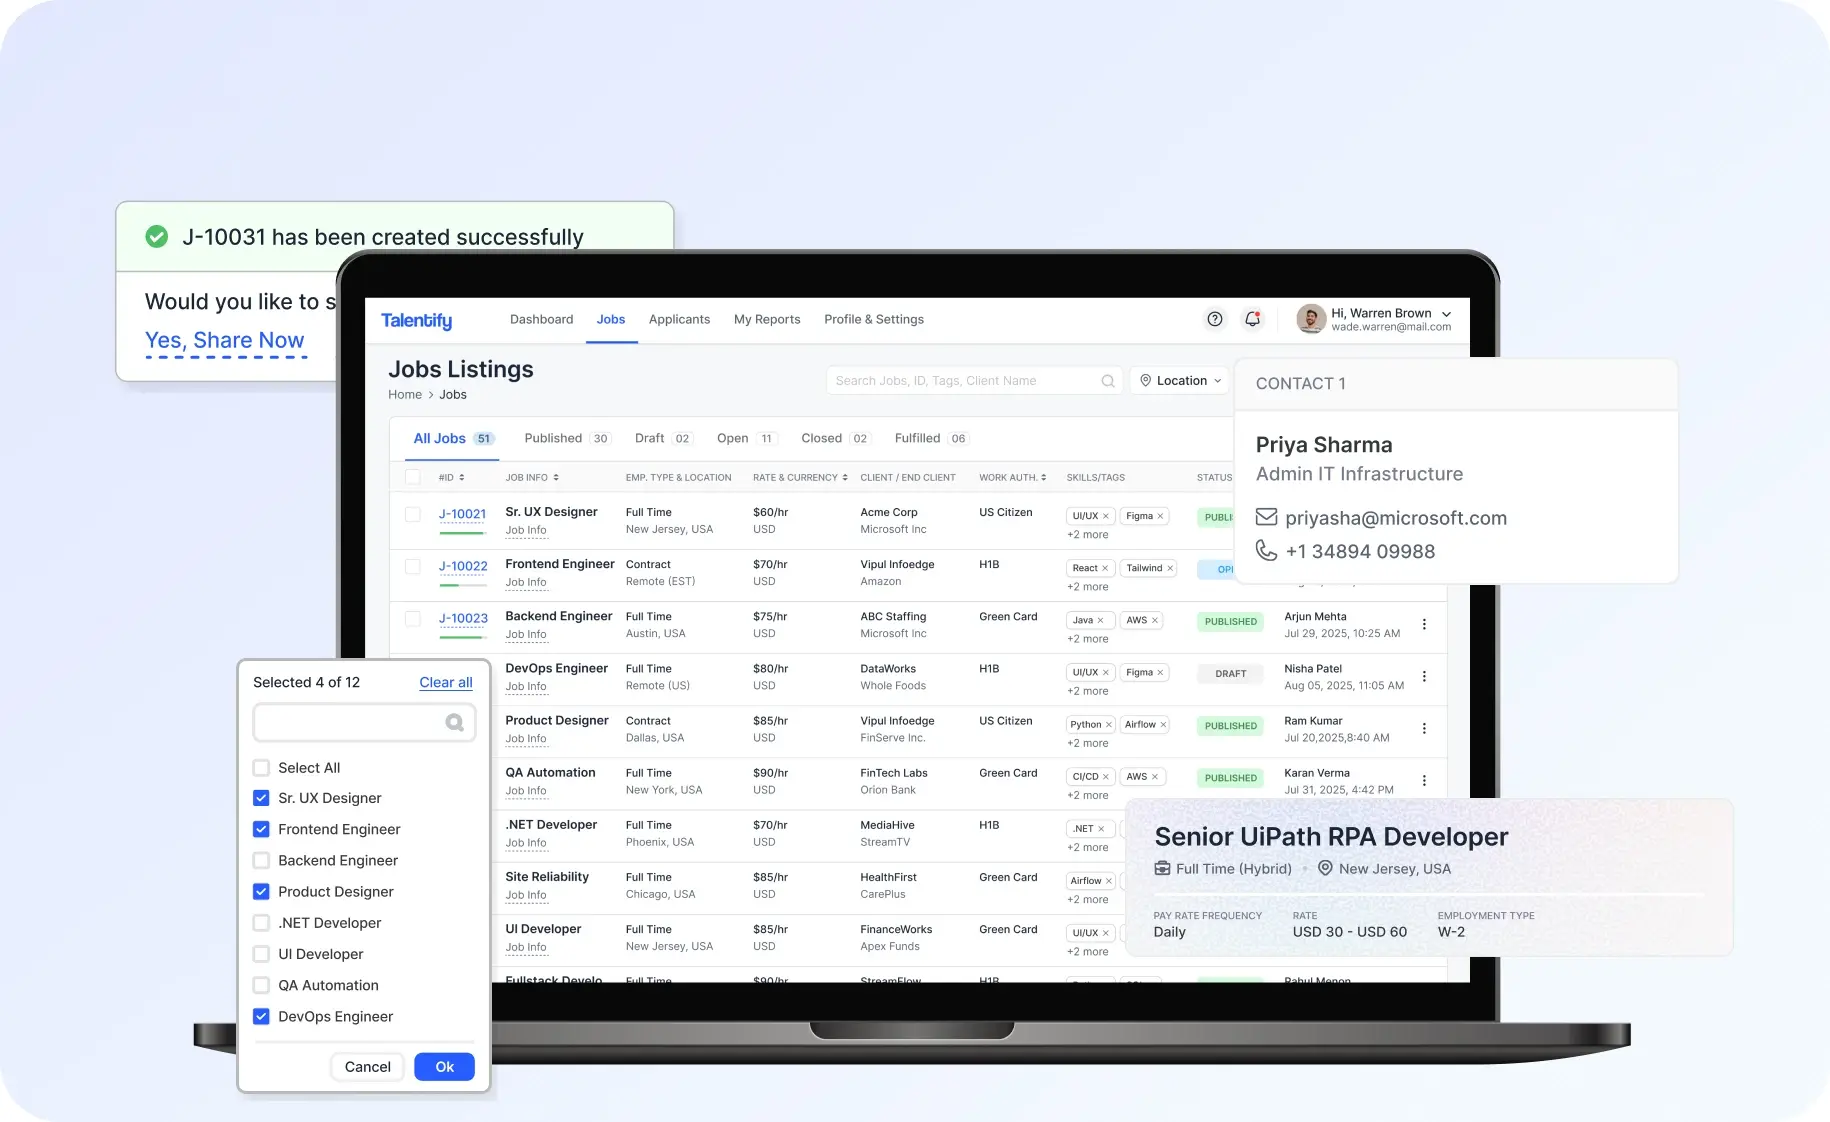Click the phone icon in contact card
The height and width of the screenshot is (1122, 1830).
coord(1266,550)
